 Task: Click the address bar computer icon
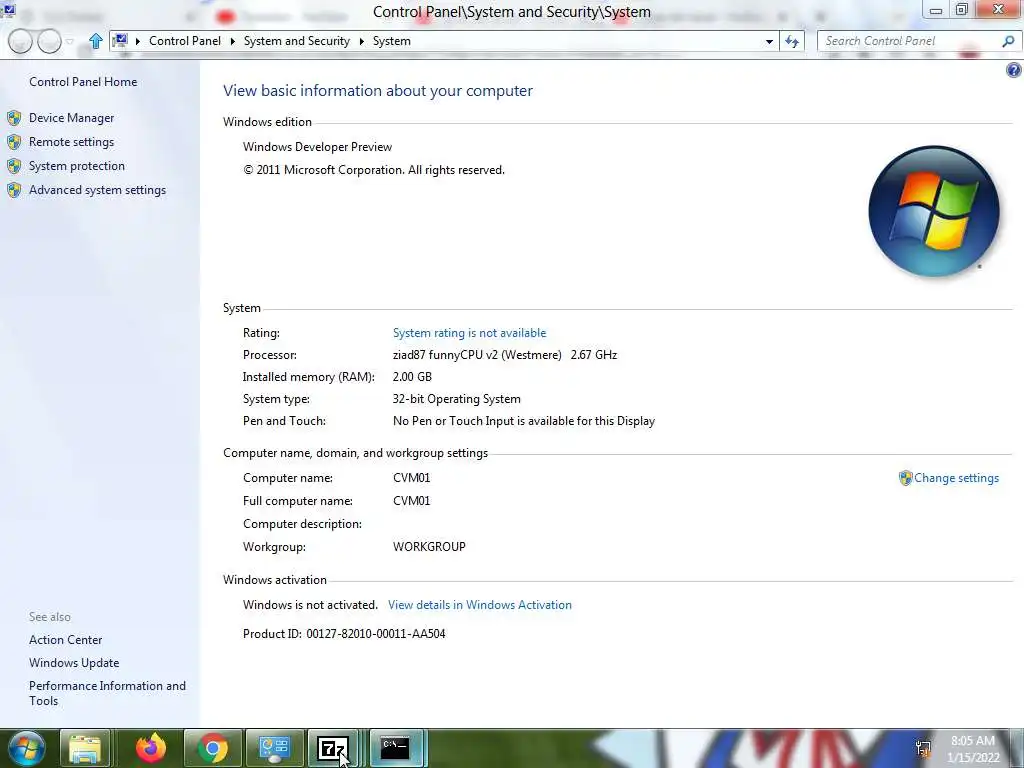(x=120, y=40)
